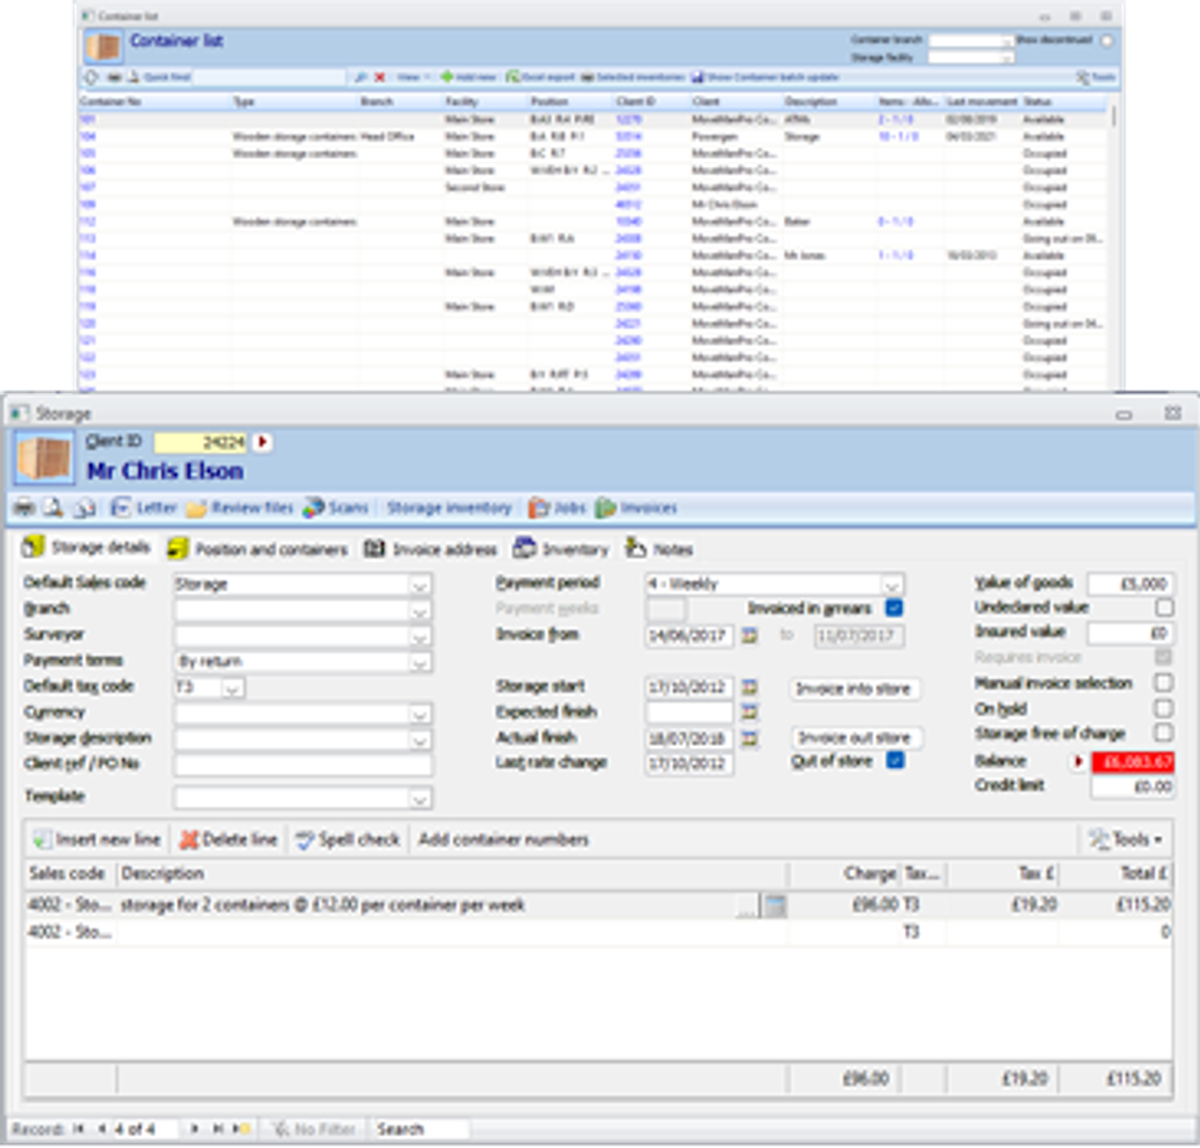Screen dimensions: 1200x1148
Task: Switch to Notes tab
Action: coord(659,549)
